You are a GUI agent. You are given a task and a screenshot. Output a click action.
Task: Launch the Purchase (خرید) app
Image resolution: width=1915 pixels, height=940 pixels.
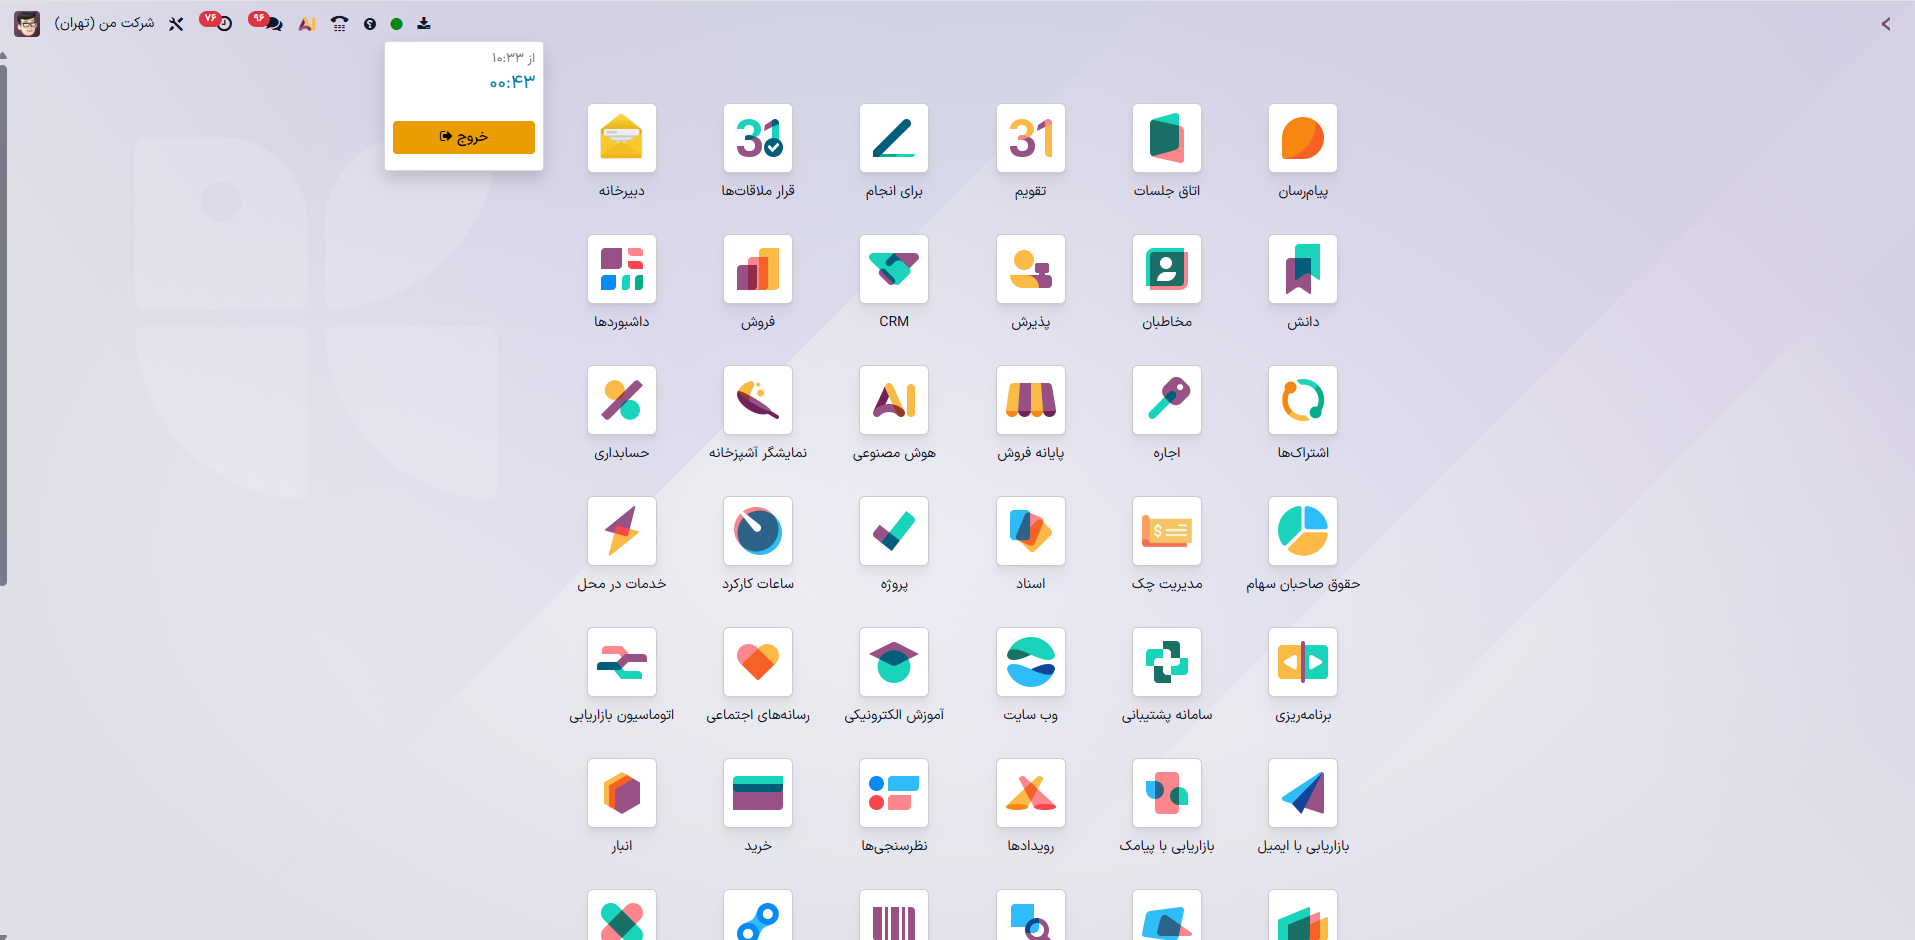point(758,793)
